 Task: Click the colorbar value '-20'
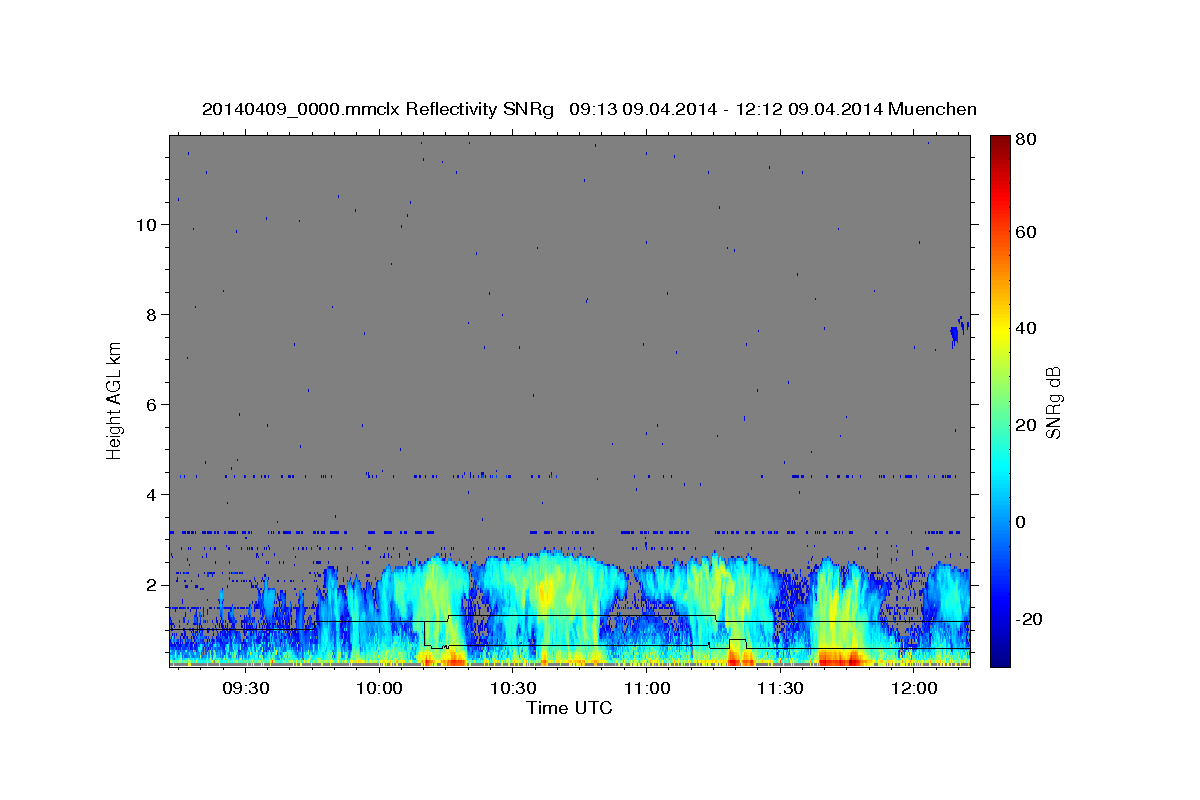tap(1027, 620)
